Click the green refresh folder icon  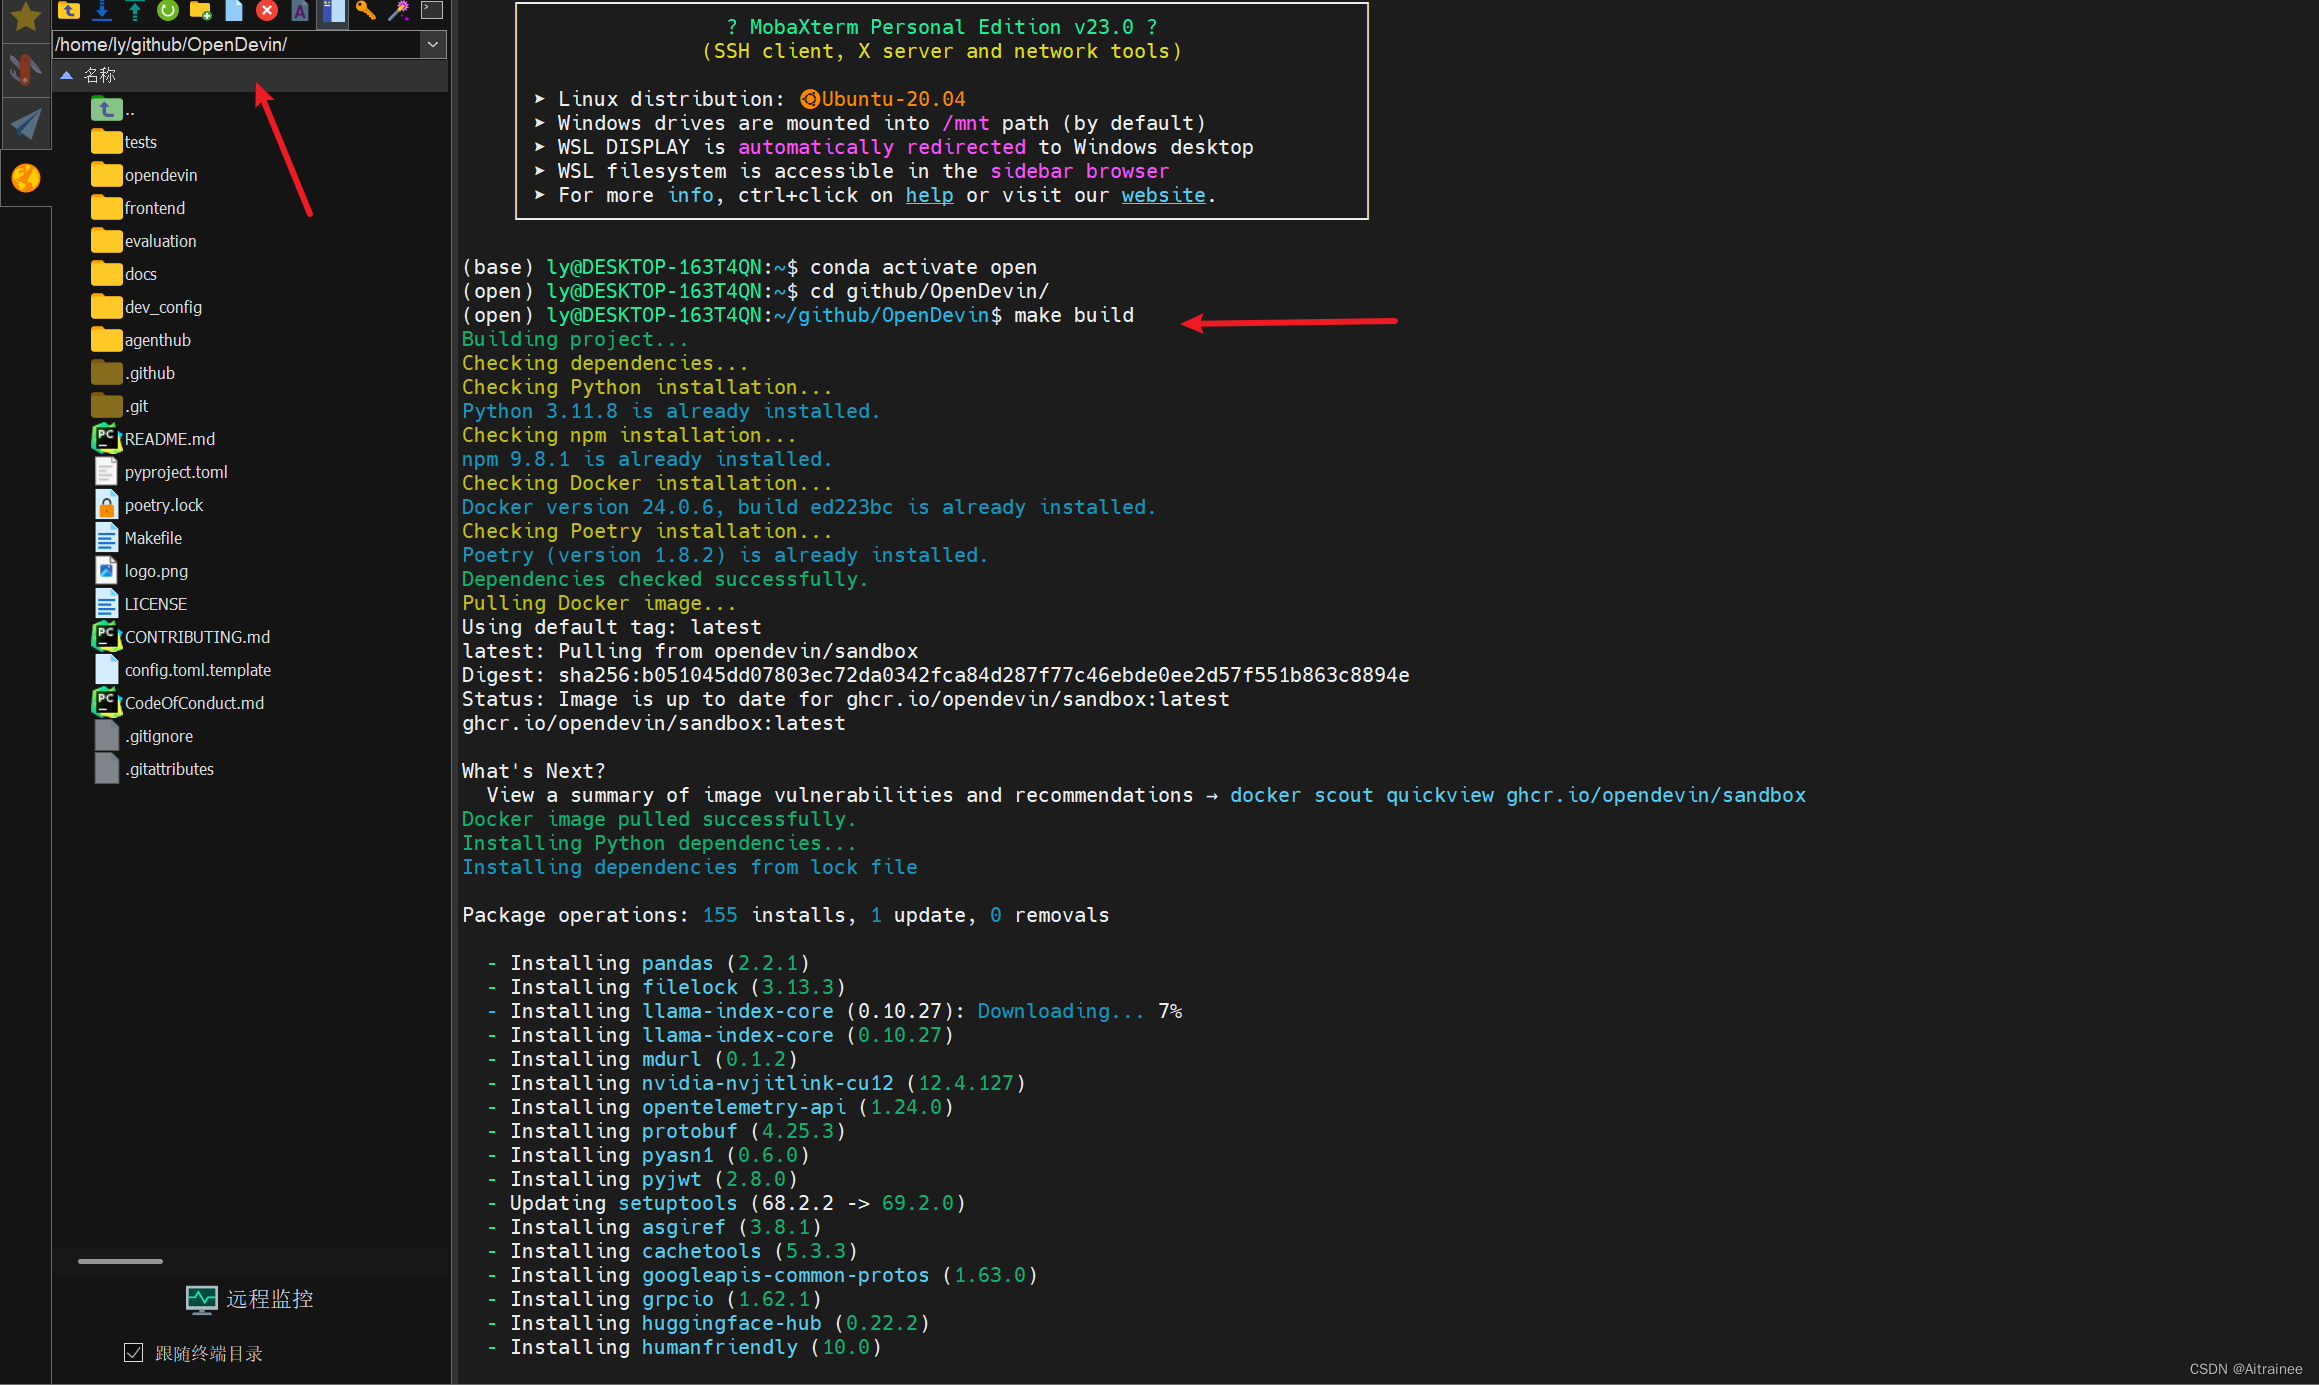pos(167,11)
